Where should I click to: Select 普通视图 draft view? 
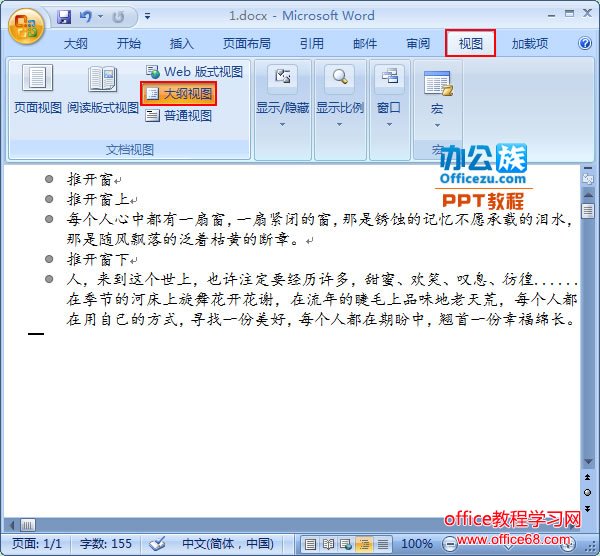(x=179, y=116)
